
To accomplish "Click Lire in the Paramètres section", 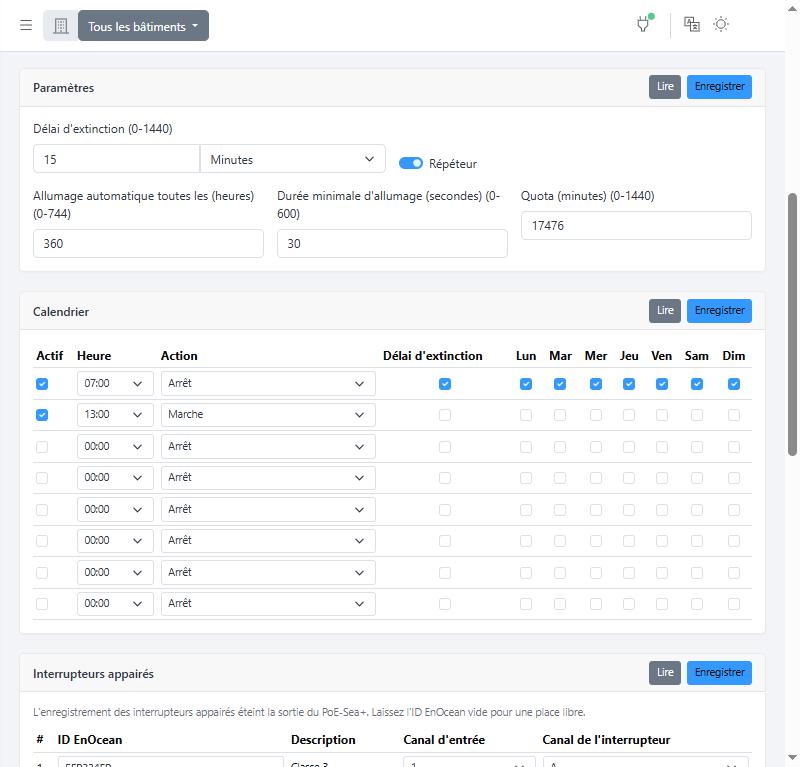I will [665, 87].
